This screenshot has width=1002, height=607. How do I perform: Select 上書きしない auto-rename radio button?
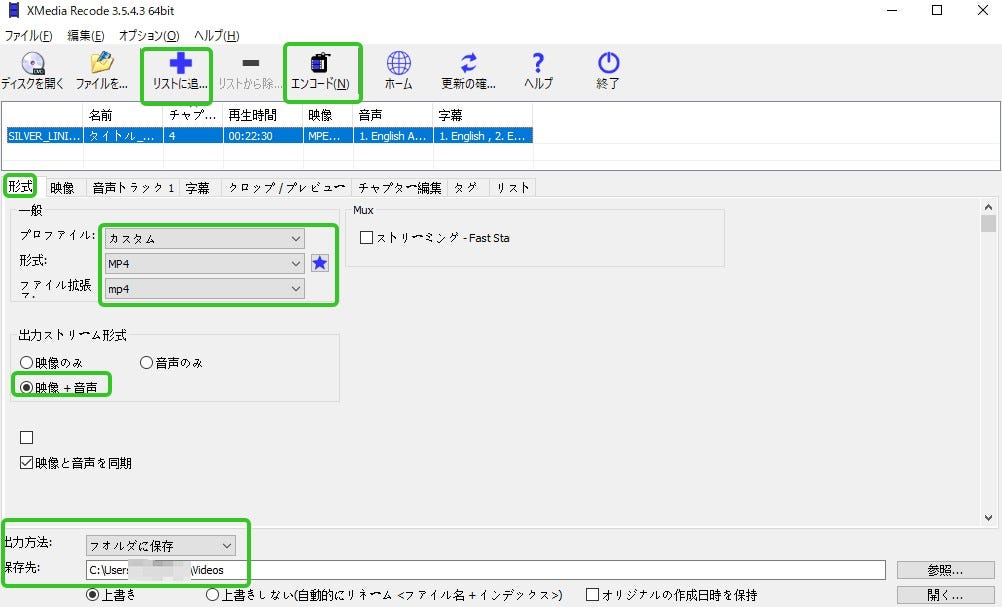[x=212, y=595]
